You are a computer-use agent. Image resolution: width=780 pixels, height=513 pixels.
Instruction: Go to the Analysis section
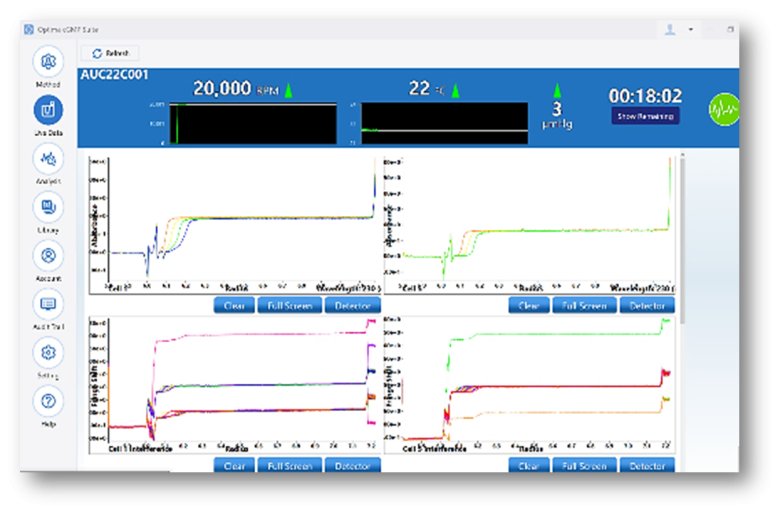click(x=48, y=158)
